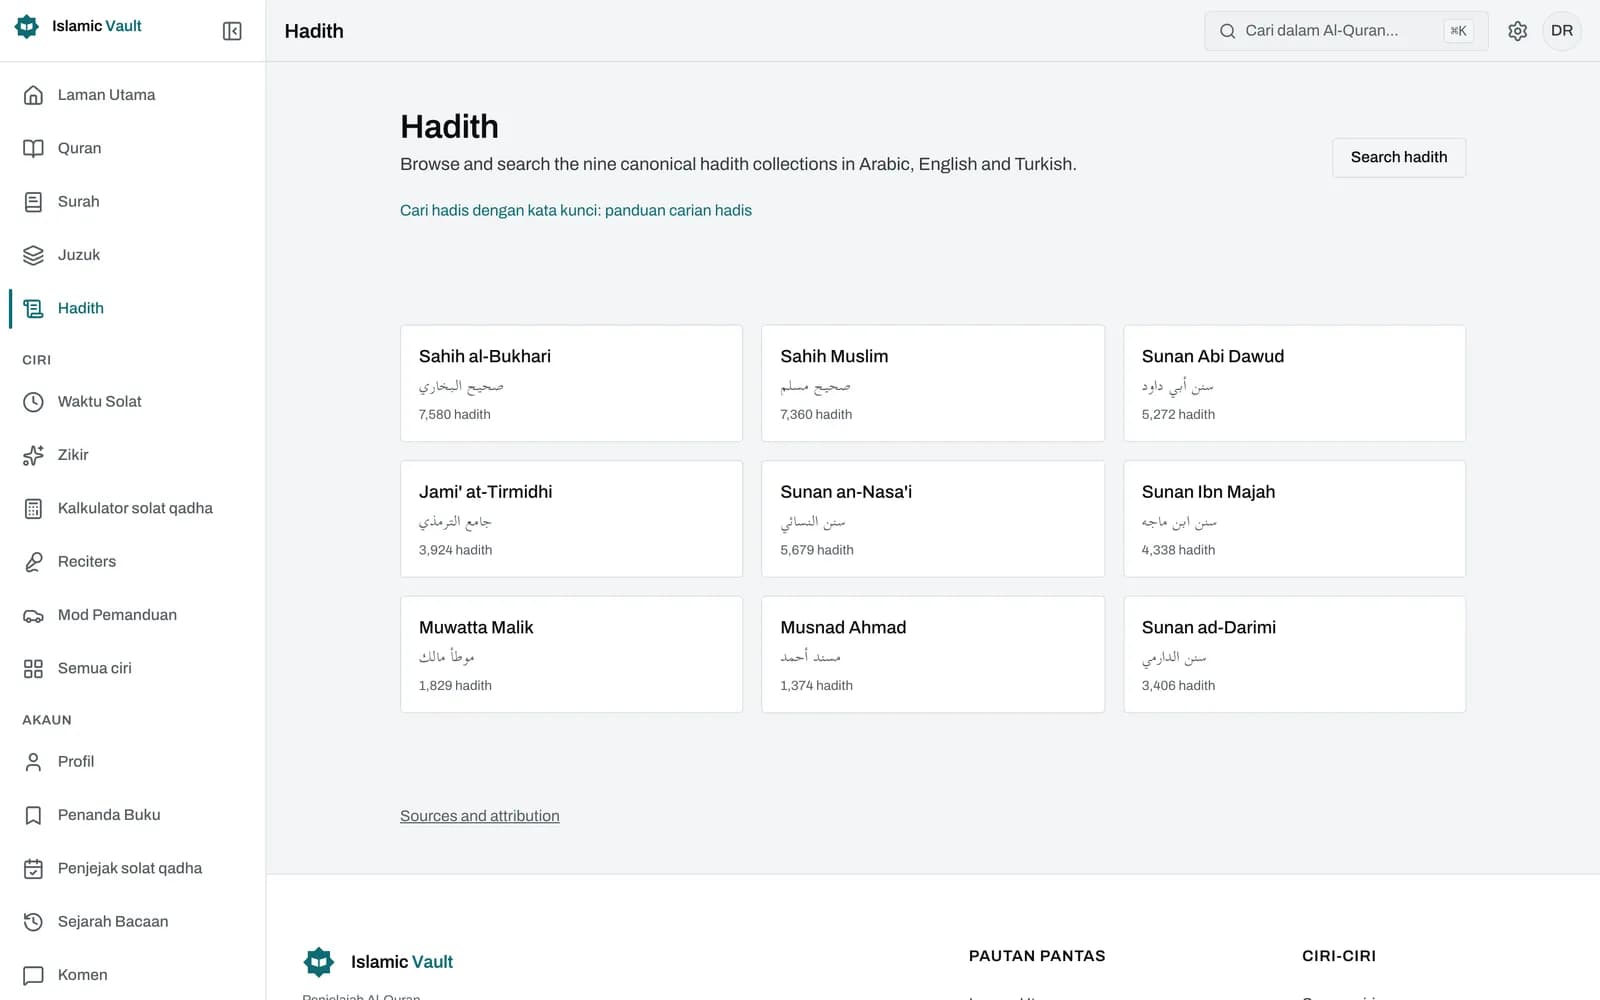
Task: Click the Komen chat bubble icon
Action: [x=33, y=975]
